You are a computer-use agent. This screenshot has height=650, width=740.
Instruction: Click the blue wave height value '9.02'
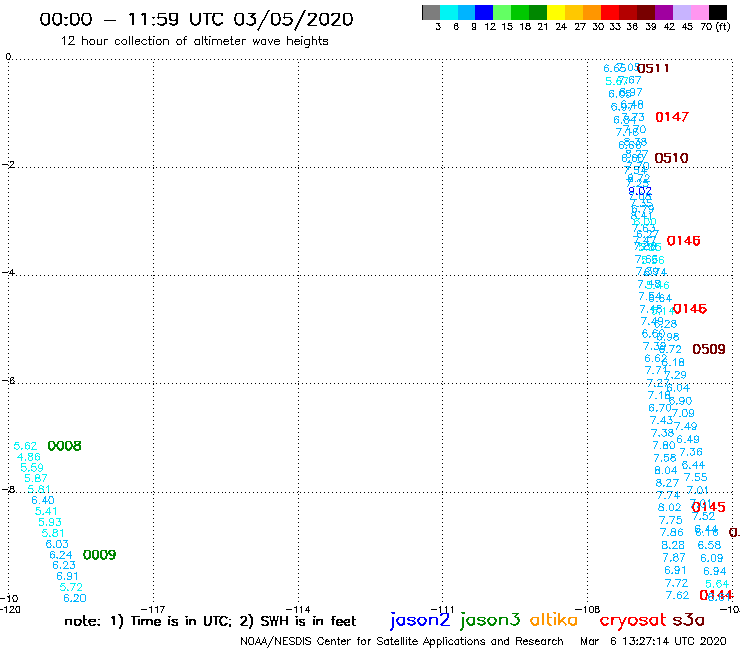click(x=640, y=191)
